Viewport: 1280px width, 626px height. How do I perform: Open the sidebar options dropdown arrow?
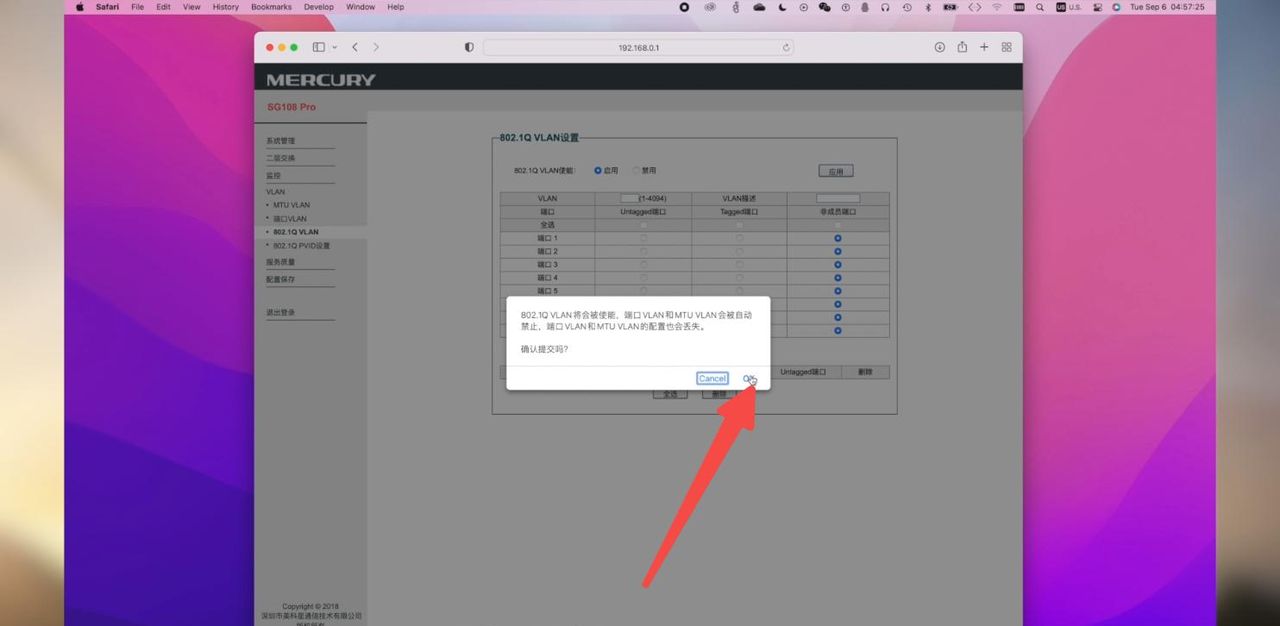coord(334,47)
